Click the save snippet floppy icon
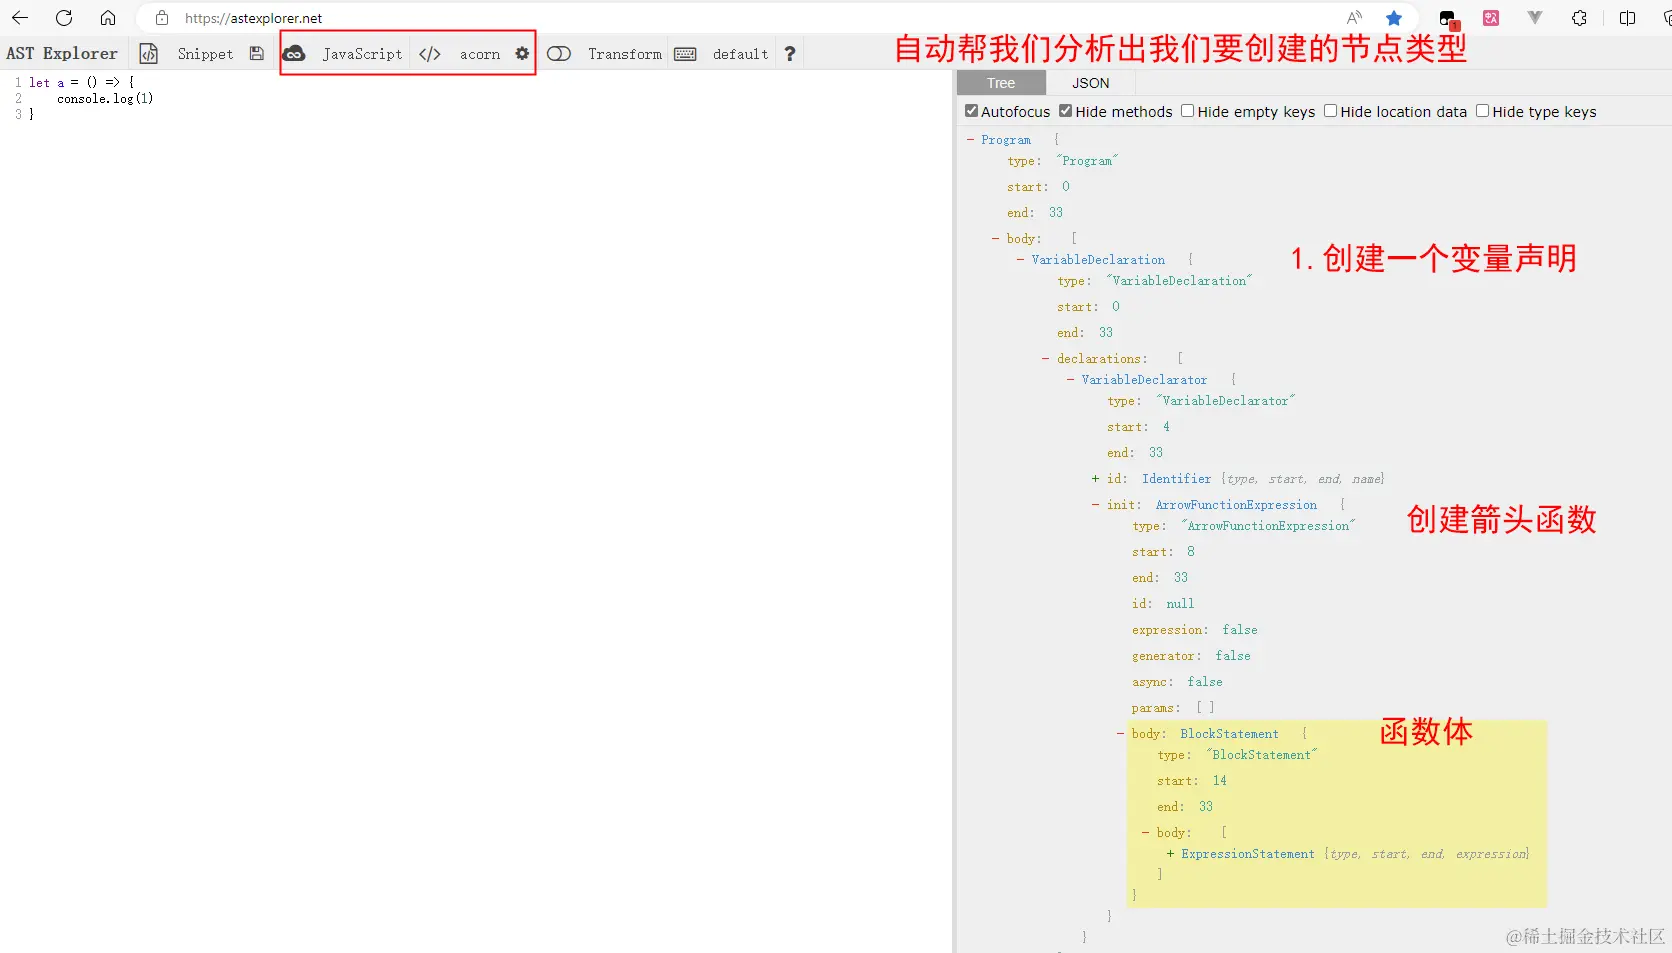1672x953 pixels. point(257,54)
